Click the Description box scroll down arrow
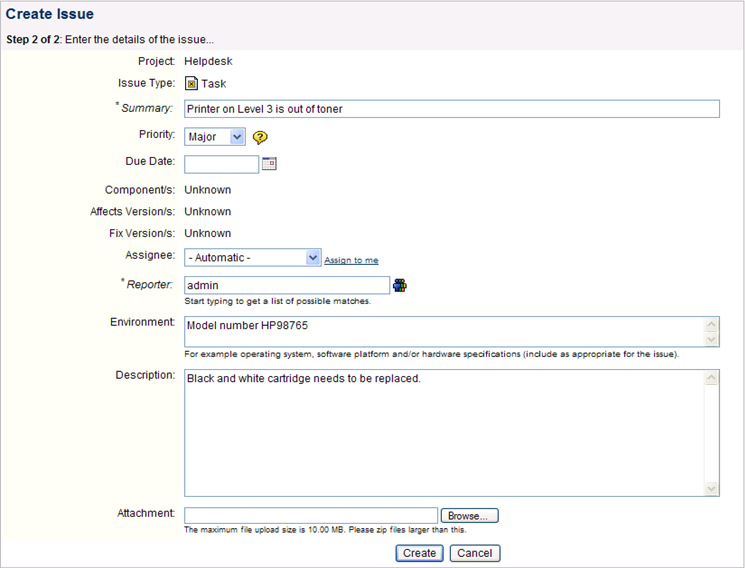 tap(711, 488)
